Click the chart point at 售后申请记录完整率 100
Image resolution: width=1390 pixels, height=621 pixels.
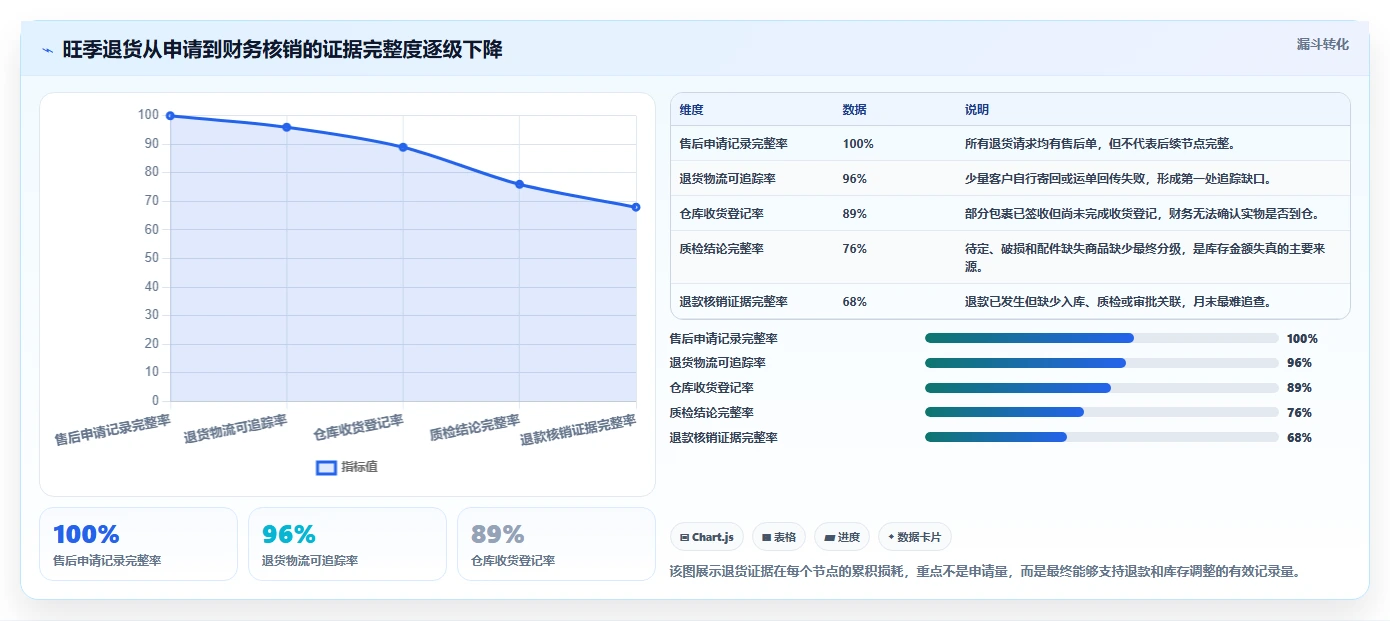pyautogui.click(x=170, y=116)
